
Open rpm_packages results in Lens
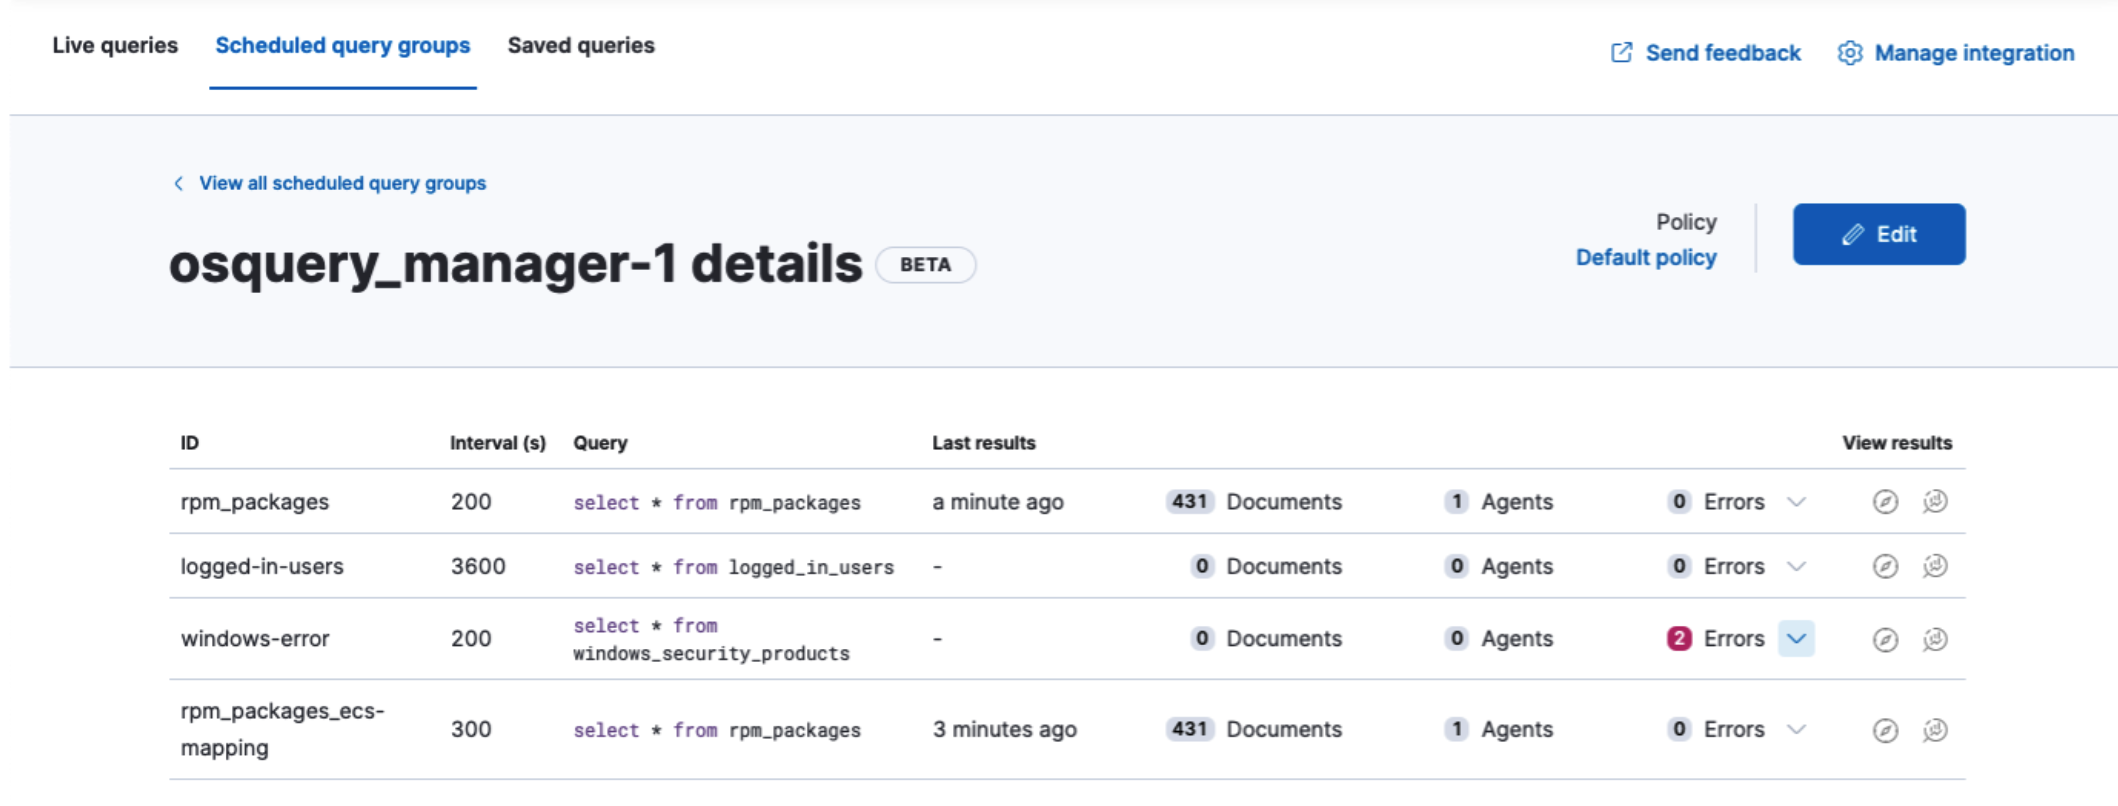click(1935, 502)
